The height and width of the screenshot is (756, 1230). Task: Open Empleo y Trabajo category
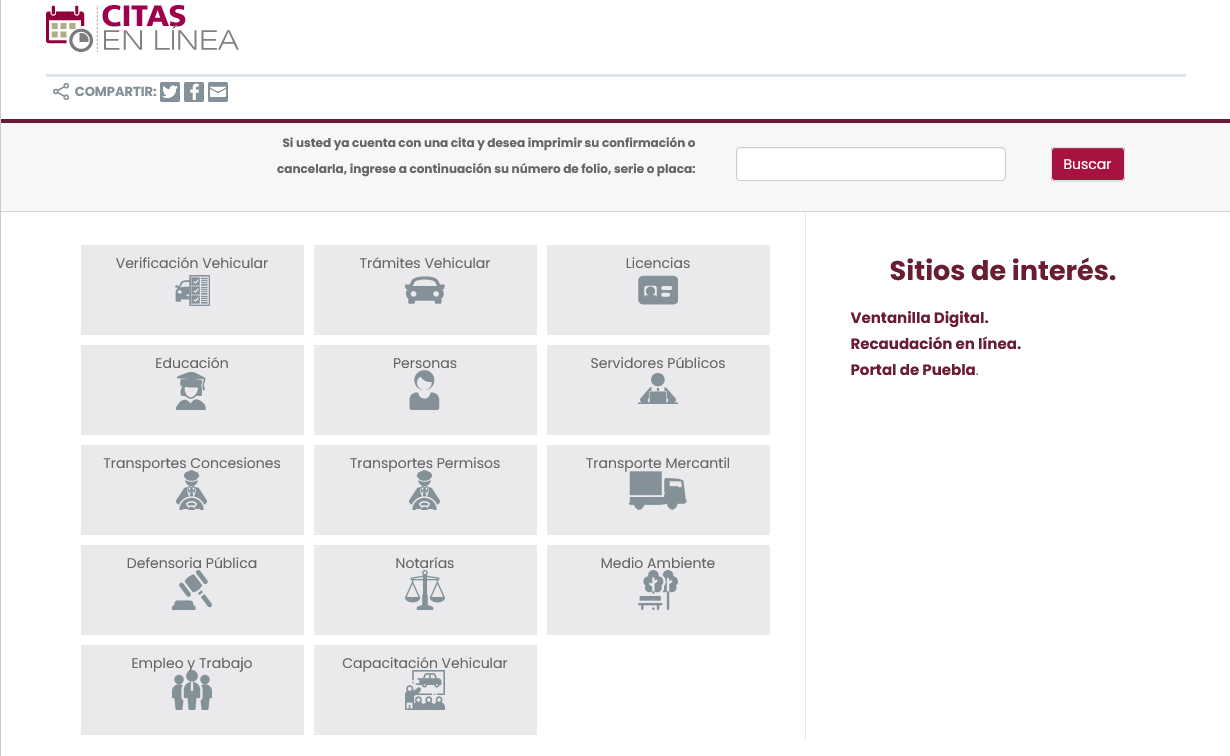(192, 690)
